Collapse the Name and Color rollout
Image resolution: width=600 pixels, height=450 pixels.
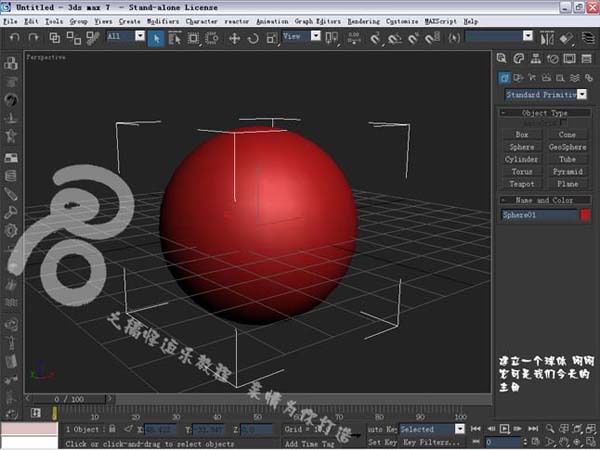pos(545,200)
